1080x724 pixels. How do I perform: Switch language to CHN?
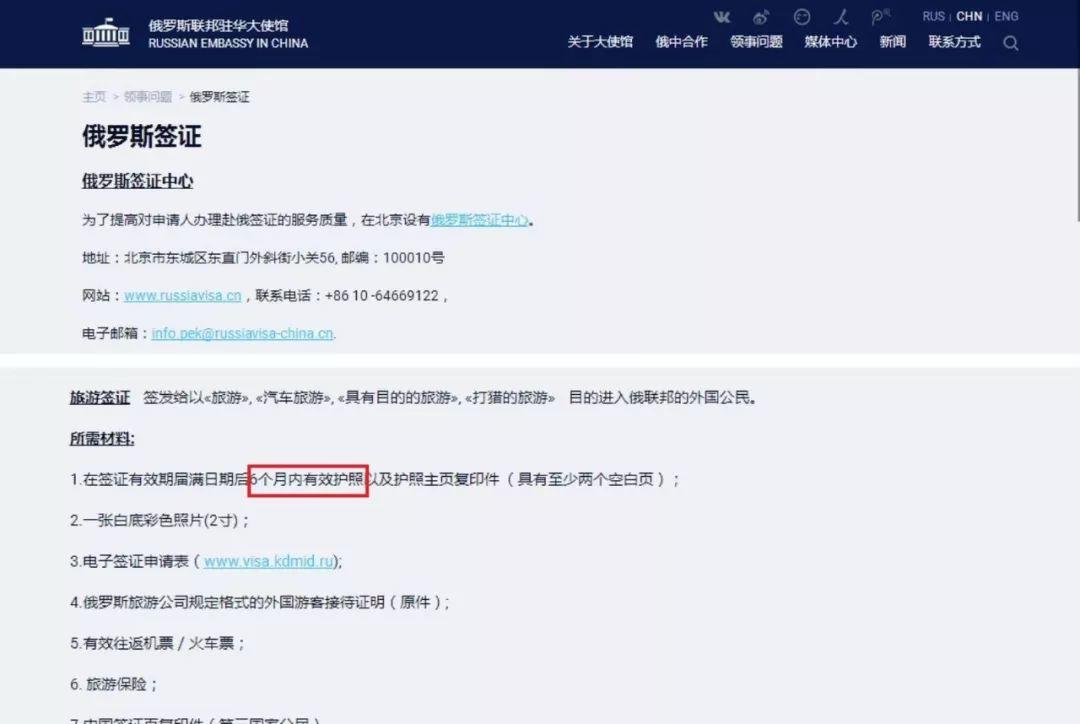[969, 17]
